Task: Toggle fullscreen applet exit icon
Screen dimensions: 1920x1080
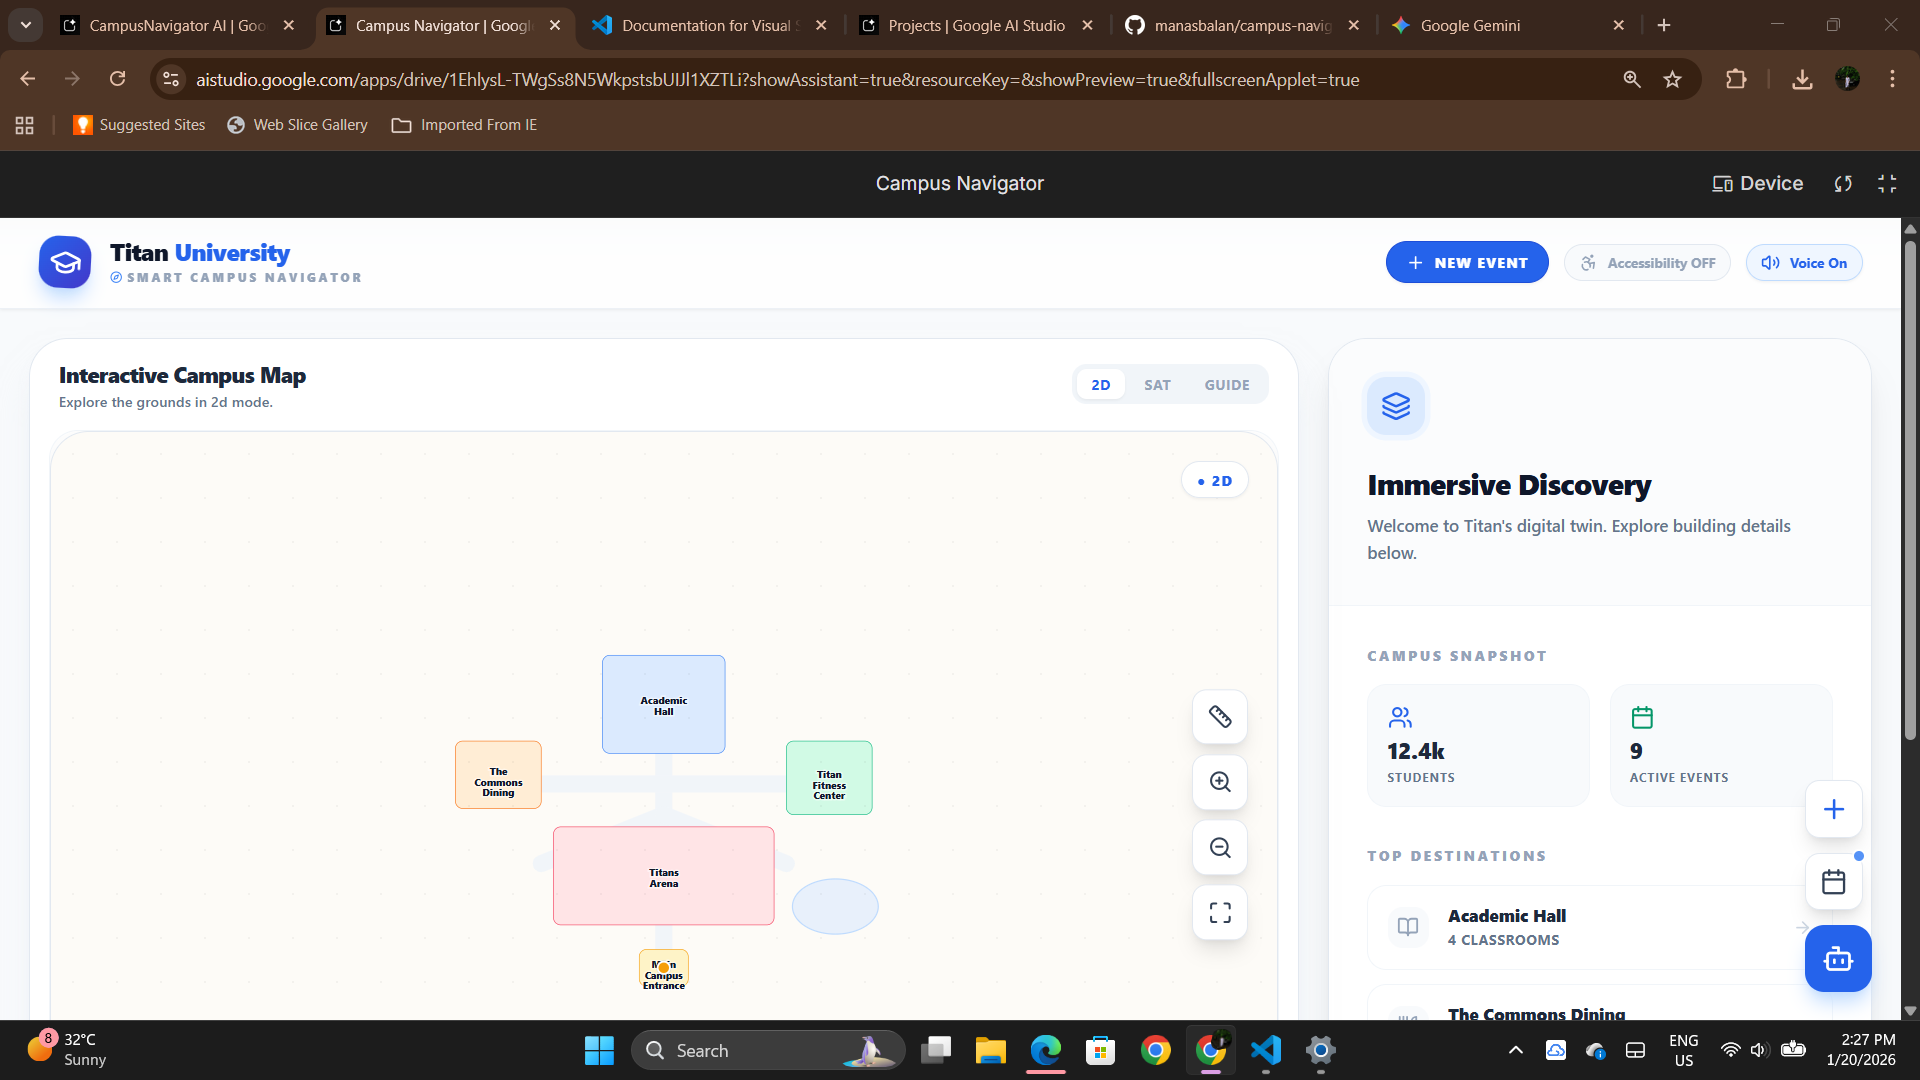Action: (1886, 184)
